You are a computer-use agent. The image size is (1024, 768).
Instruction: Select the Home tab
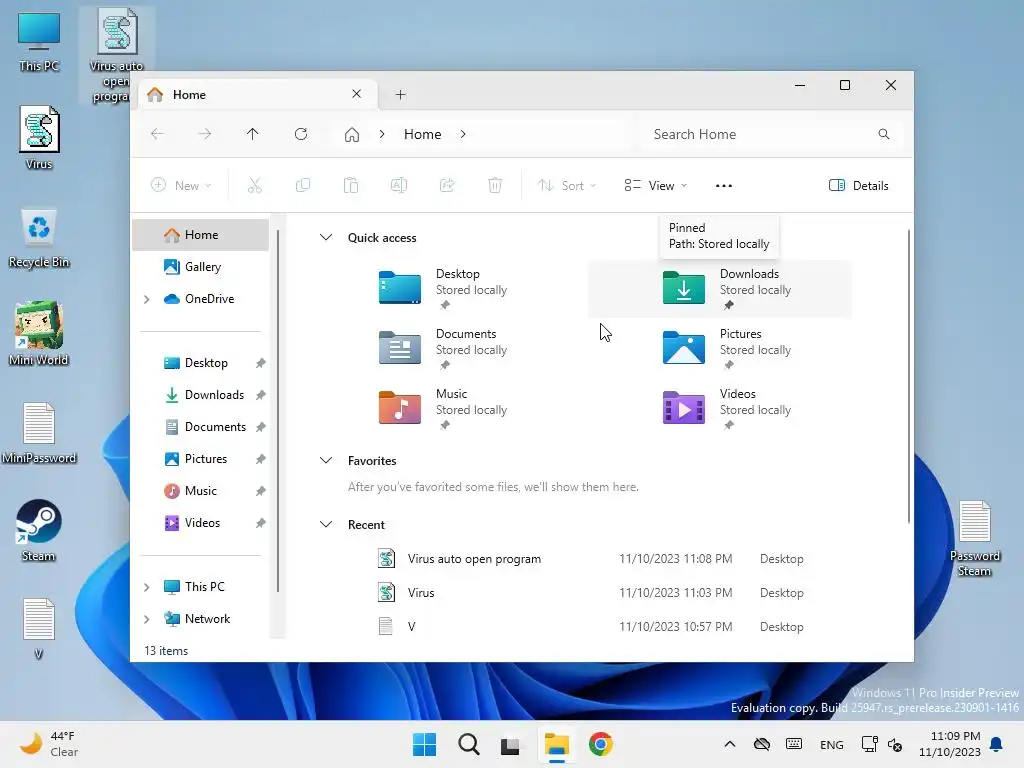[258, 95]
